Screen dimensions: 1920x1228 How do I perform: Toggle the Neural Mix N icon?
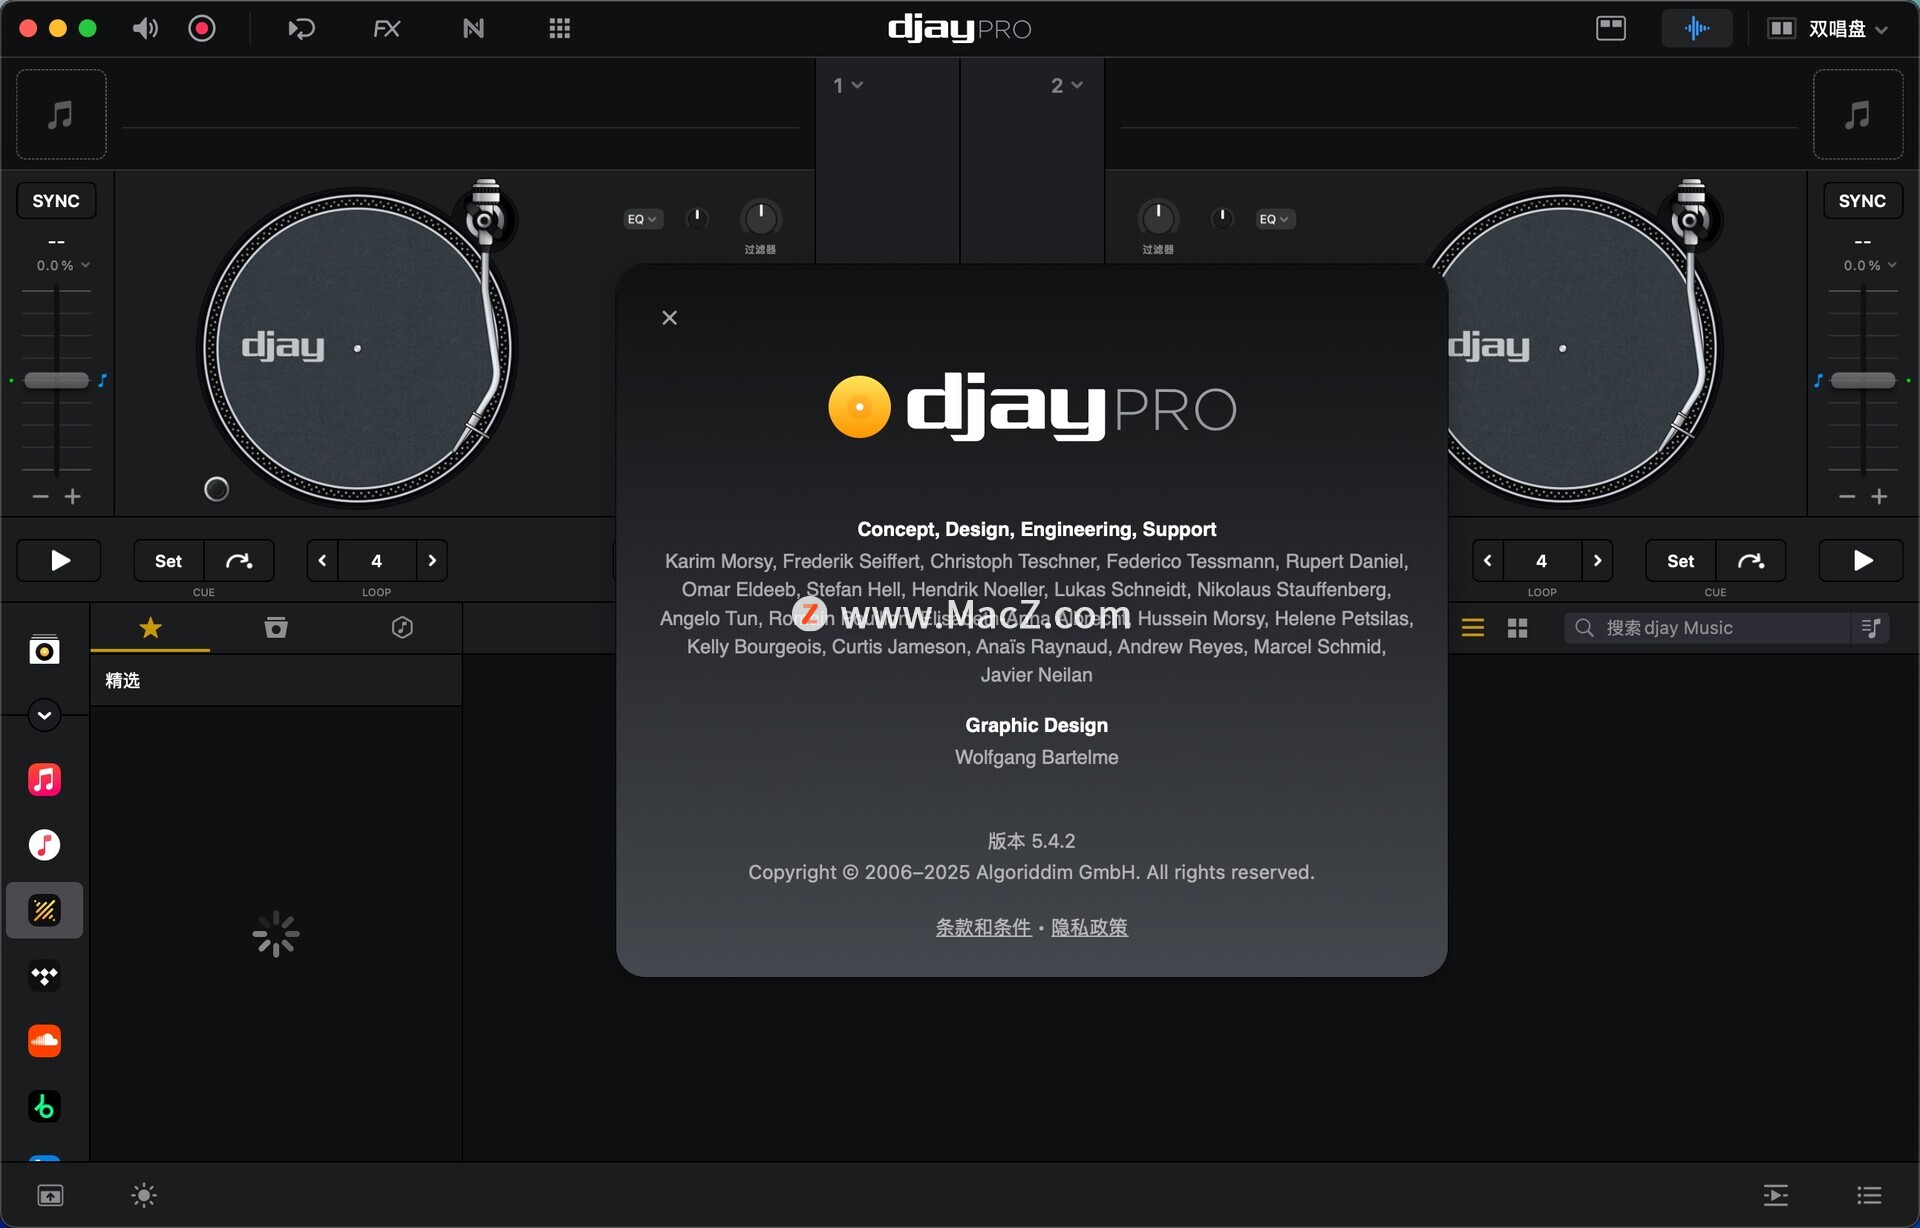click(473, 28)
